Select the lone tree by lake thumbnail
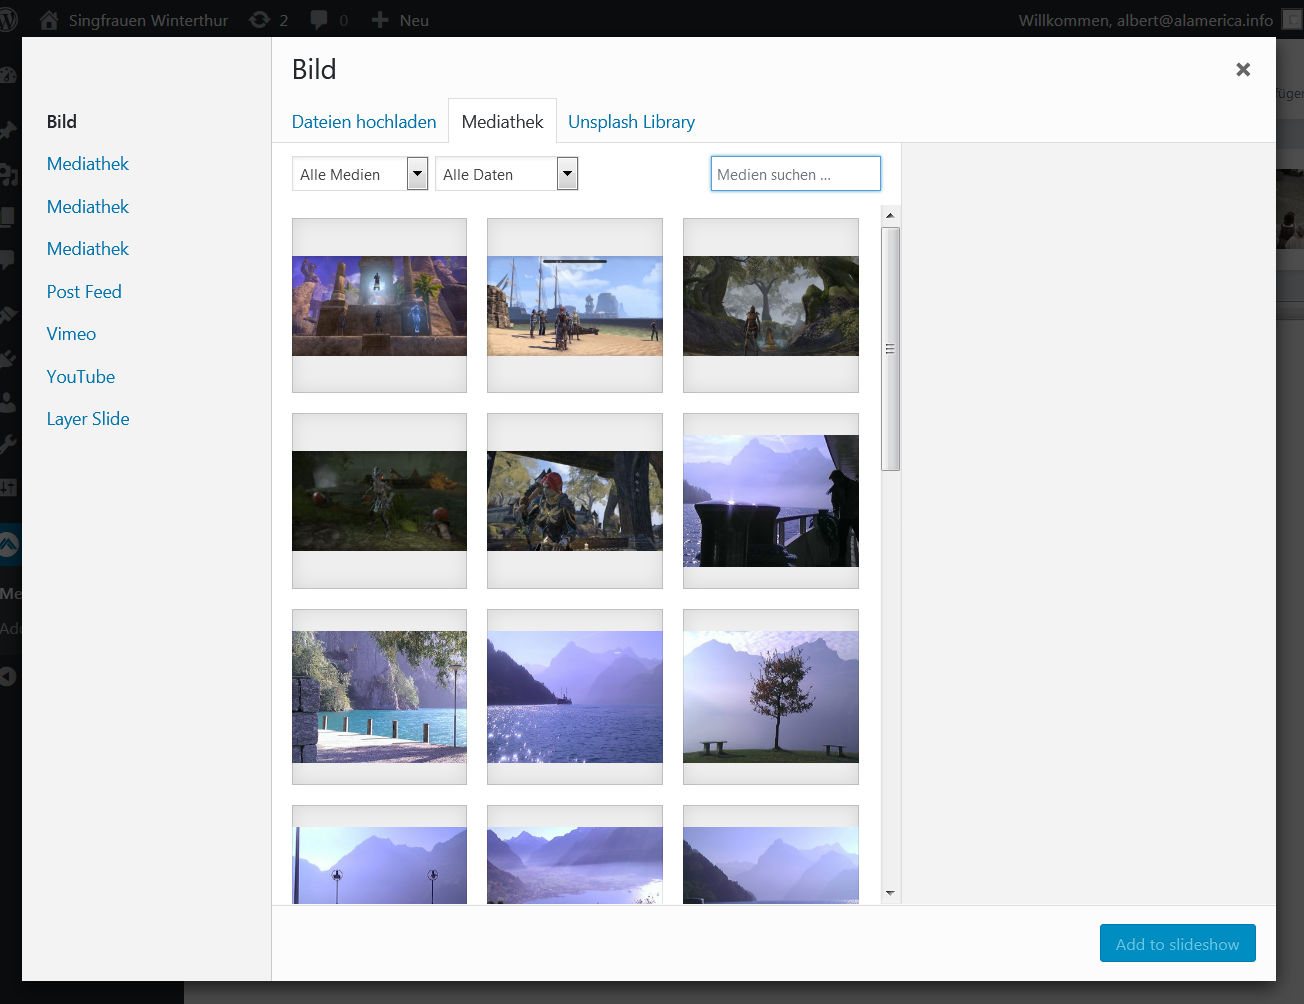The image size is (1304, 1004). 770,697
